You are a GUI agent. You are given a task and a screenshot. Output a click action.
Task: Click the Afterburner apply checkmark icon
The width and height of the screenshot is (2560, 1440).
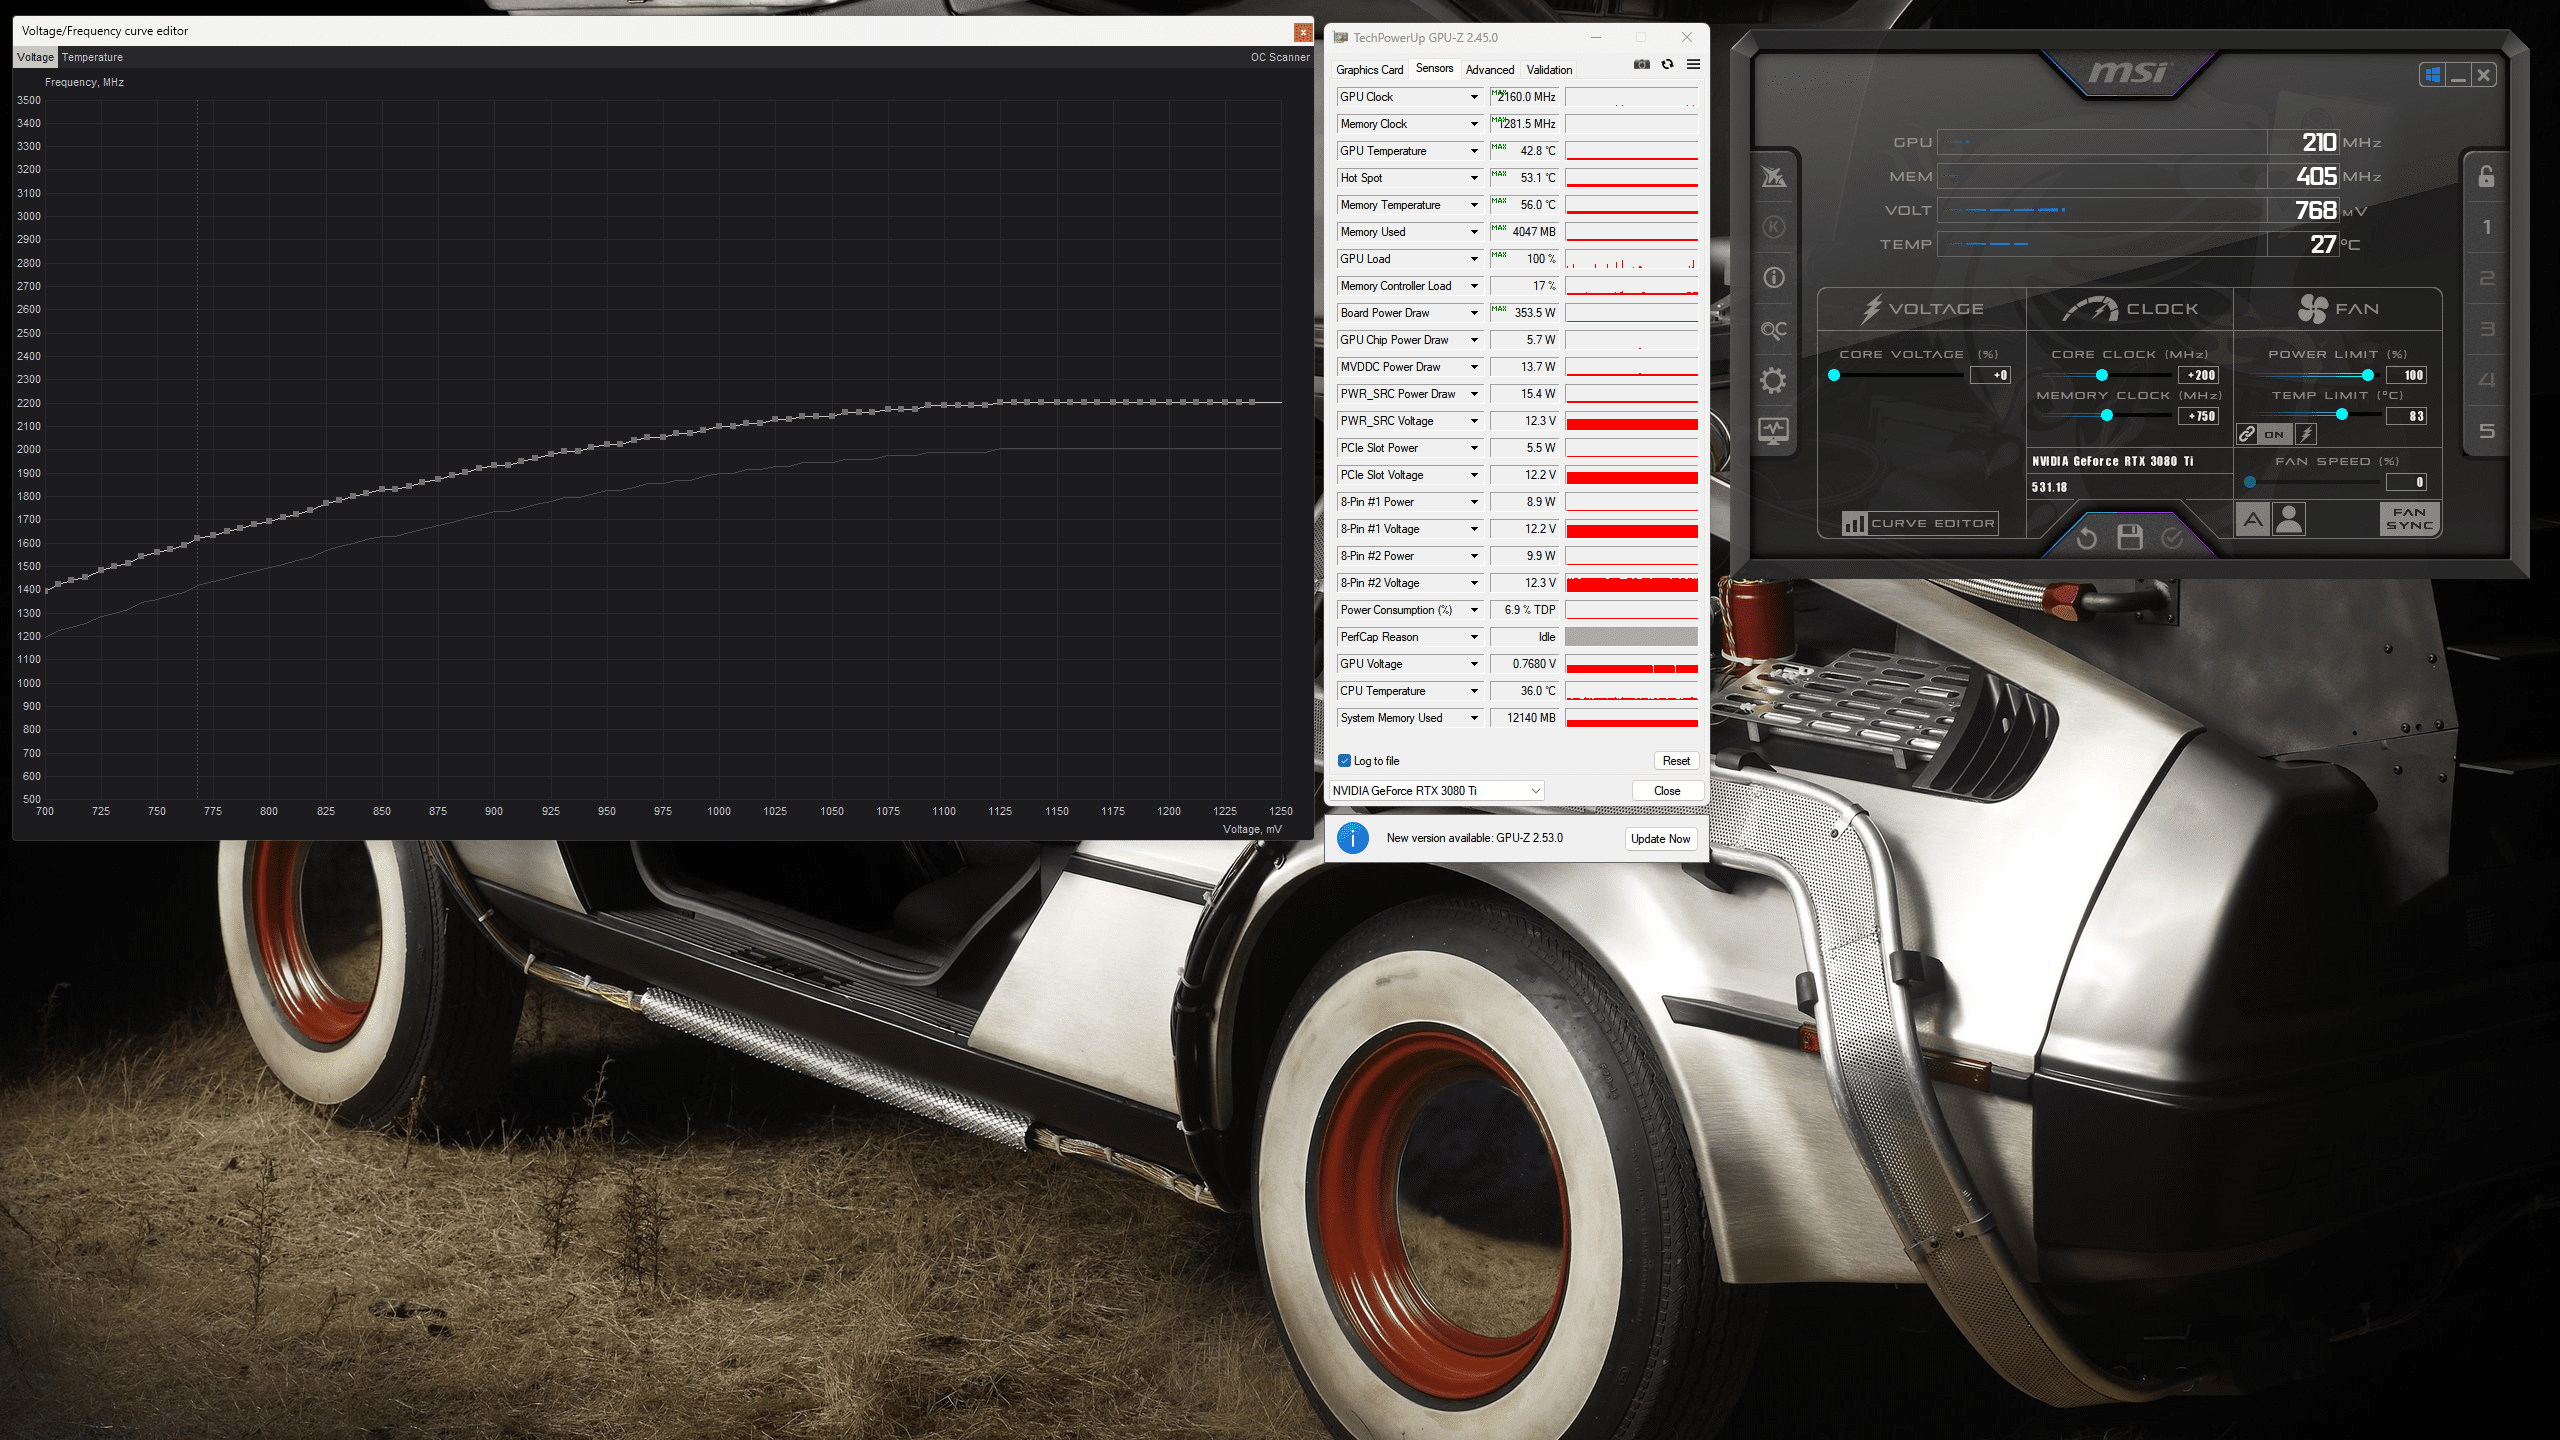pos(2172,538)
